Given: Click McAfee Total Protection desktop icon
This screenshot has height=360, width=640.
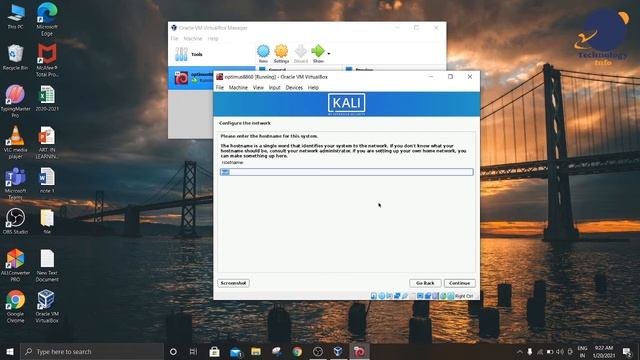Looking at the screenshot, I should click(x=47, y=60).
